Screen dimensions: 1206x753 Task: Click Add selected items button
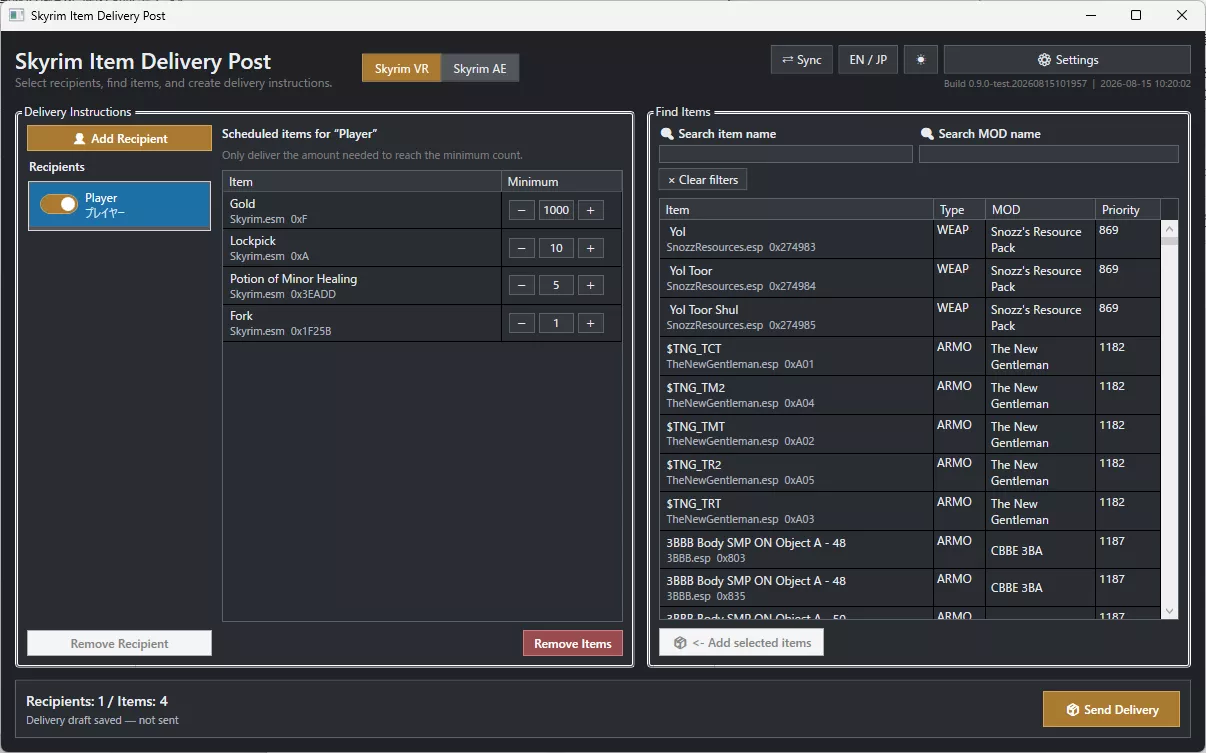742,642
